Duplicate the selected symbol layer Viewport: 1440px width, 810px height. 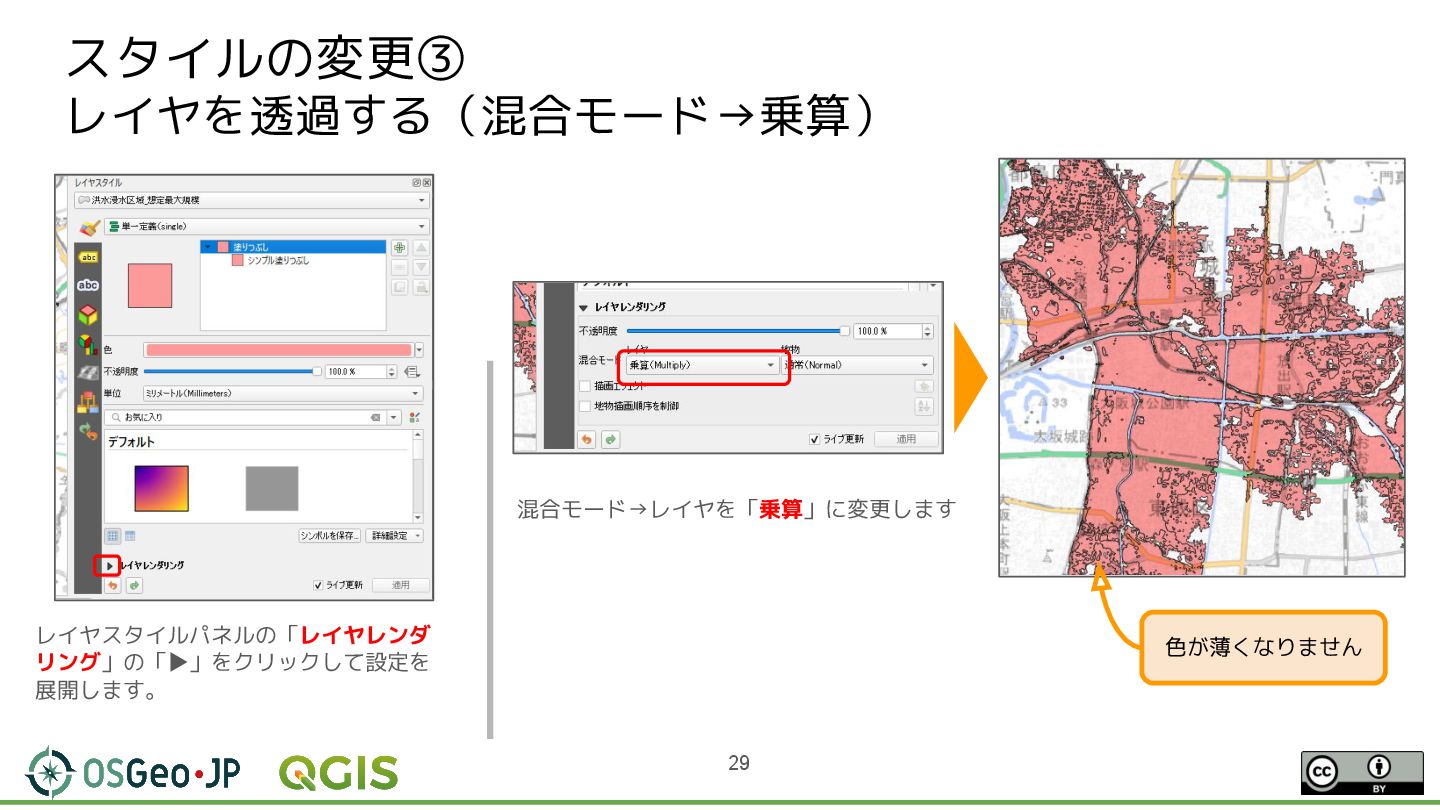399,287
